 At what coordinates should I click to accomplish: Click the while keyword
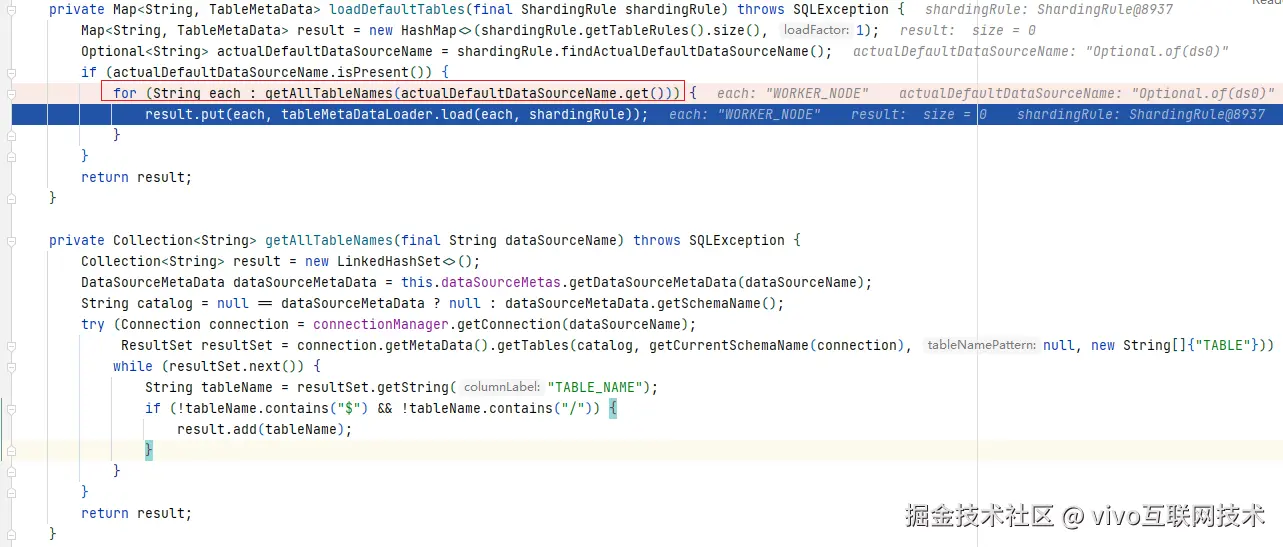tap(133, 366)
